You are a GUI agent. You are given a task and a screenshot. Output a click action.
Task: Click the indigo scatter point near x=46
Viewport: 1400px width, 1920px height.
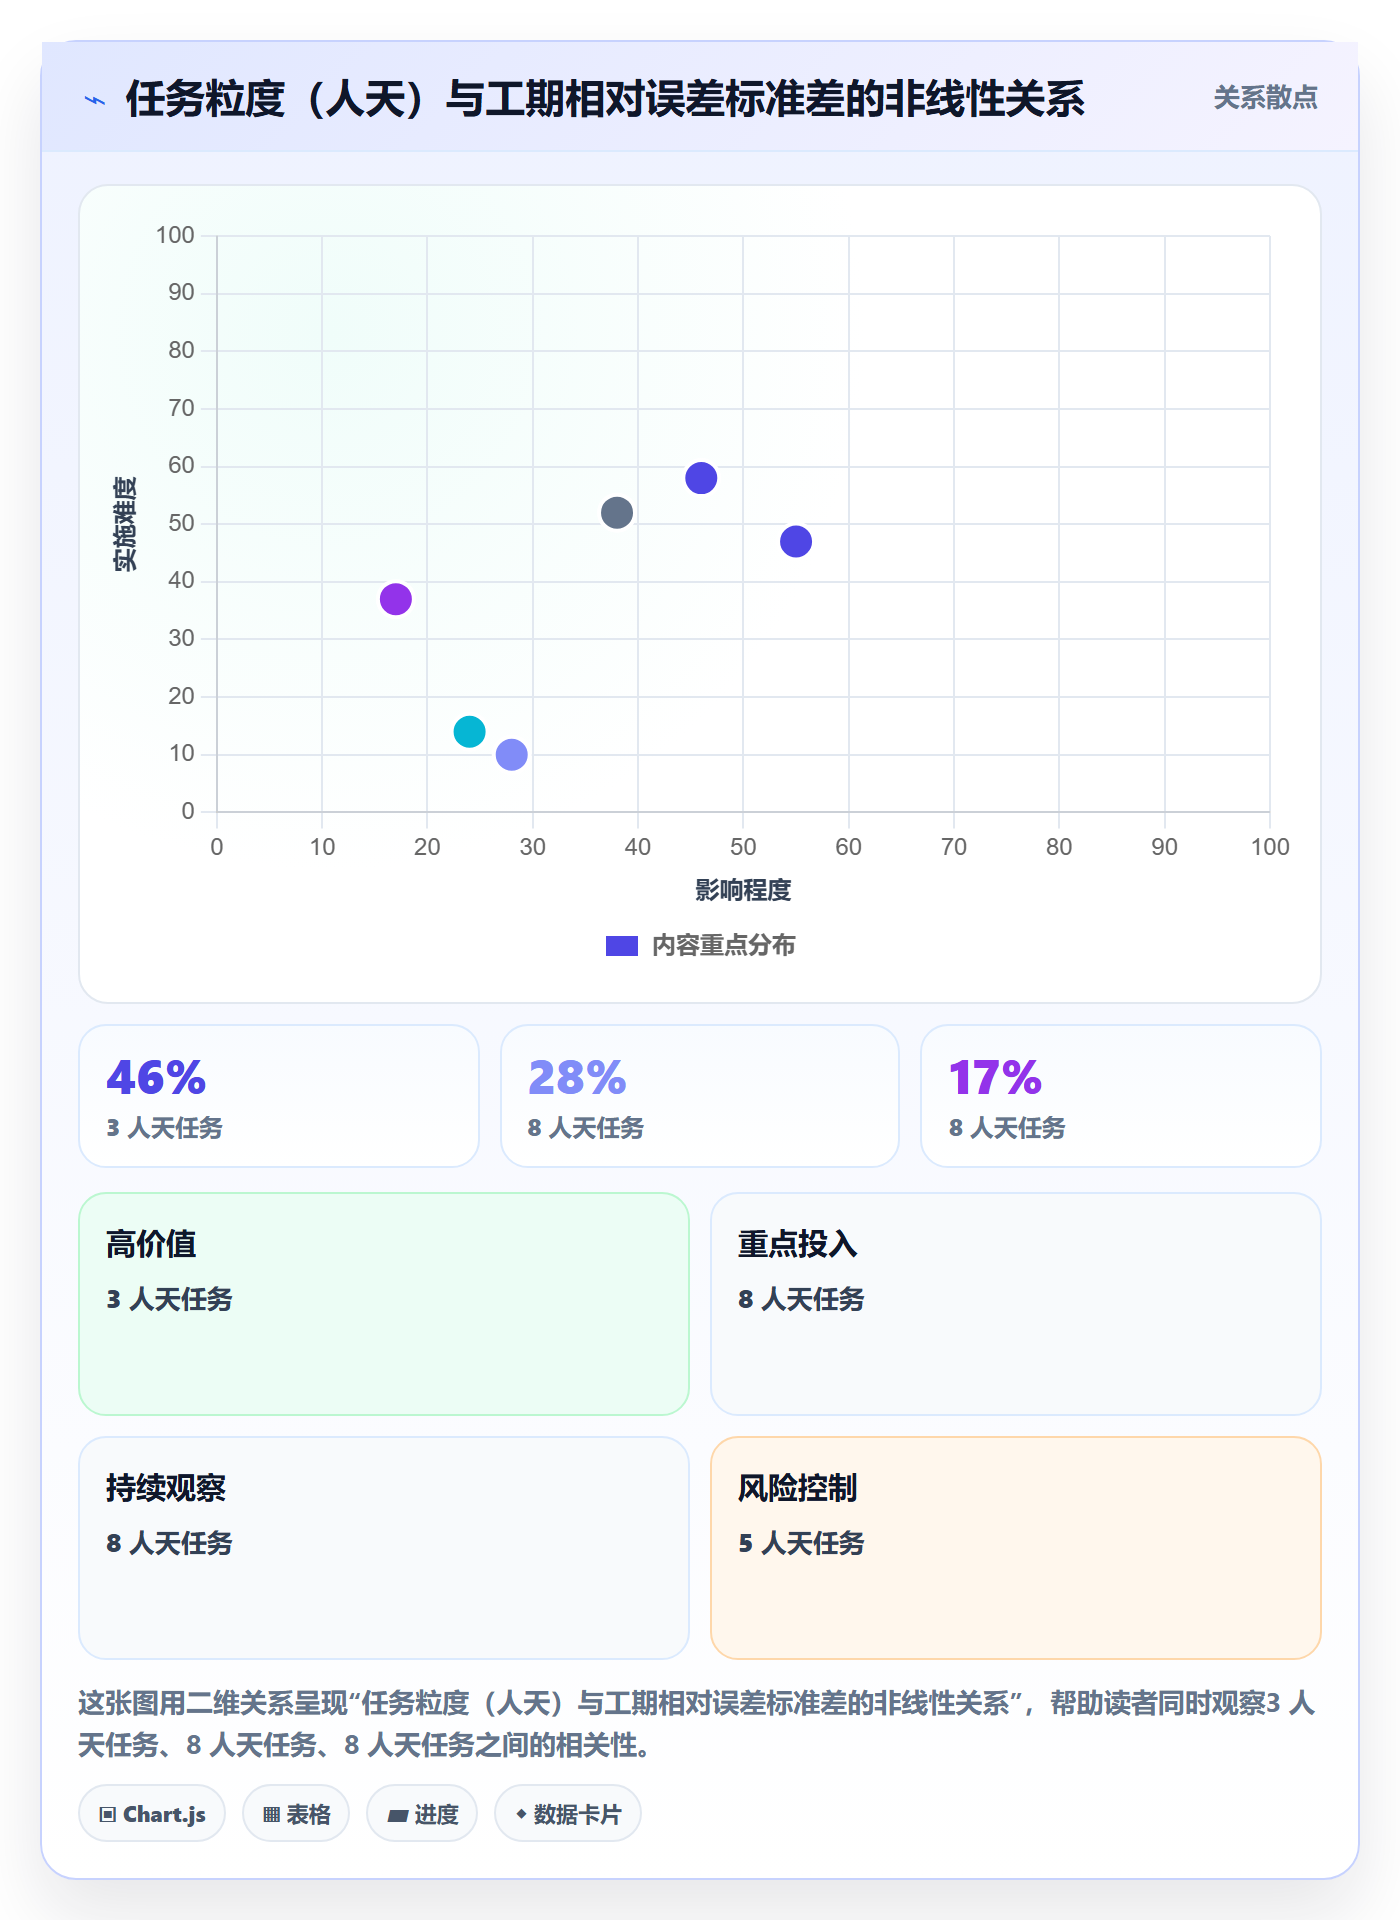(x=701, y=478)
